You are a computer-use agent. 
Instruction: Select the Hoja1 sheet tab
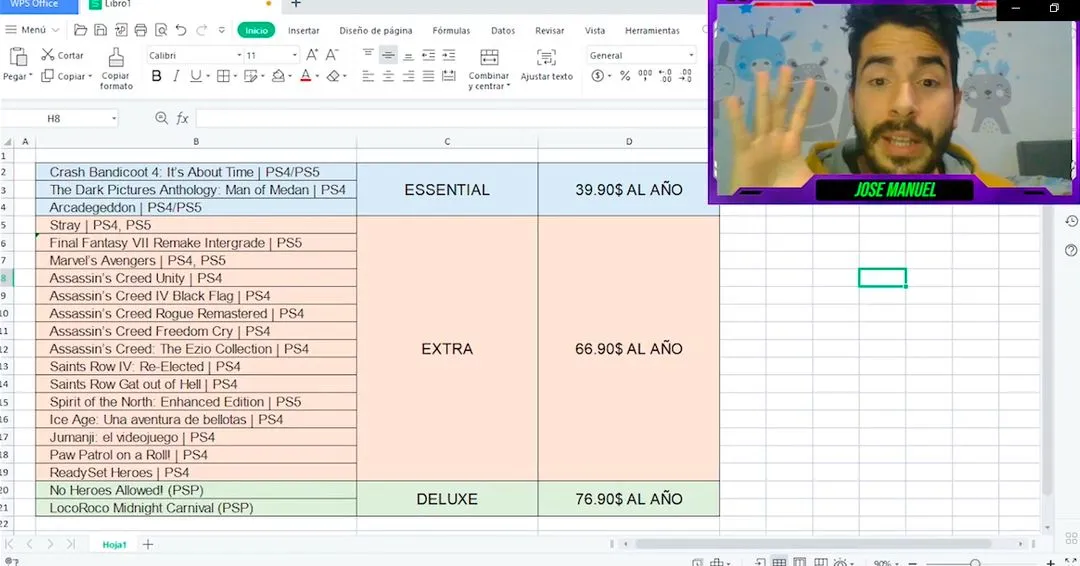point(114,544)
